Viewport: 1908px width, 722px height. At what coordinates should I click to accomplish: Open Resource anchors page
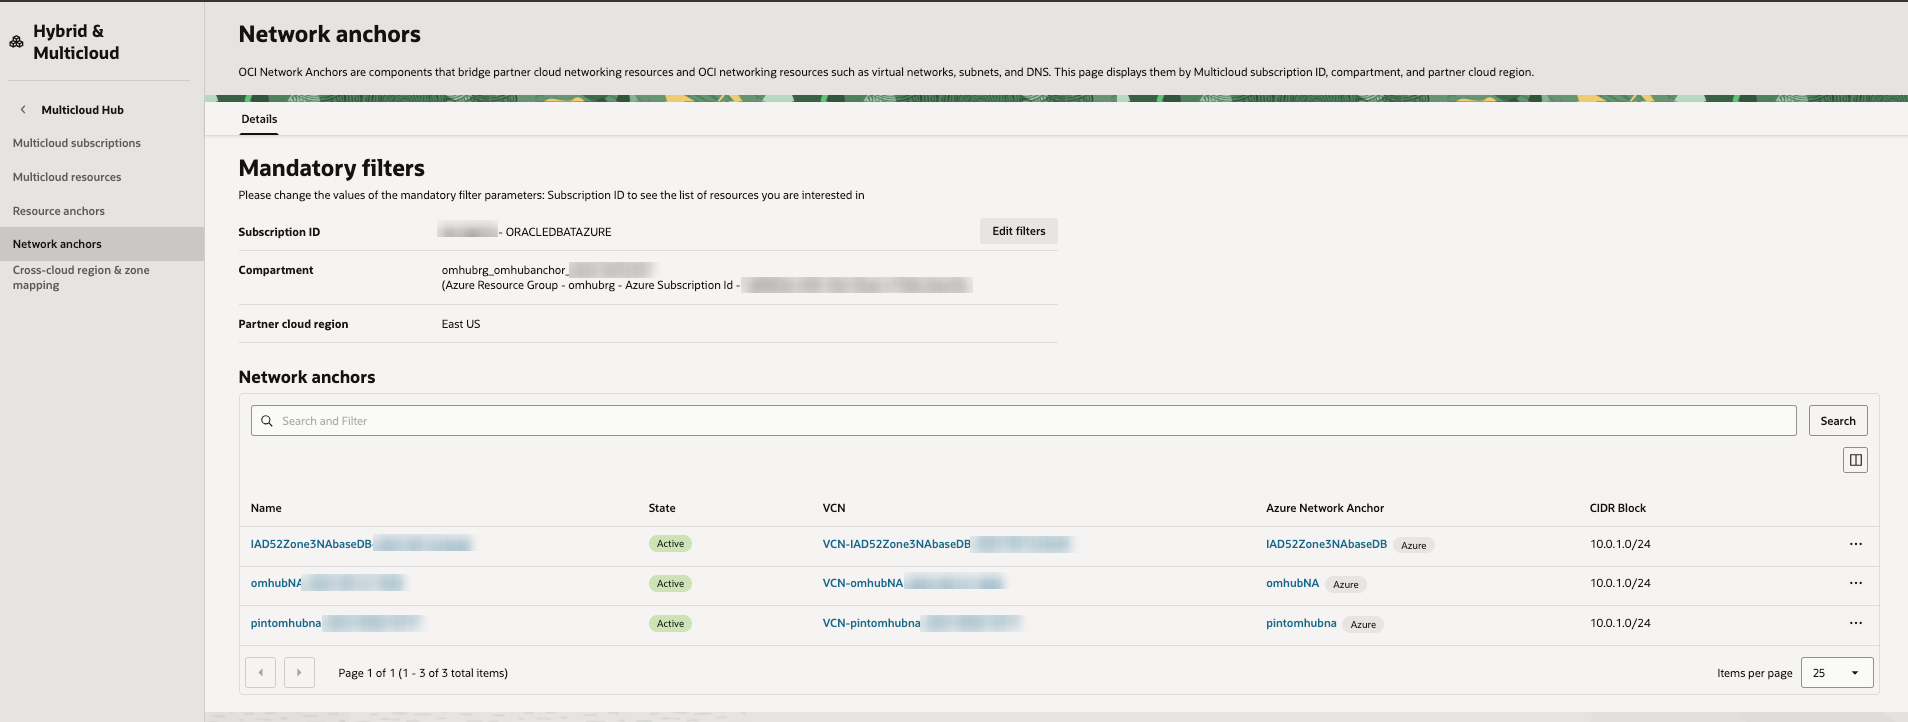point(59,211)
